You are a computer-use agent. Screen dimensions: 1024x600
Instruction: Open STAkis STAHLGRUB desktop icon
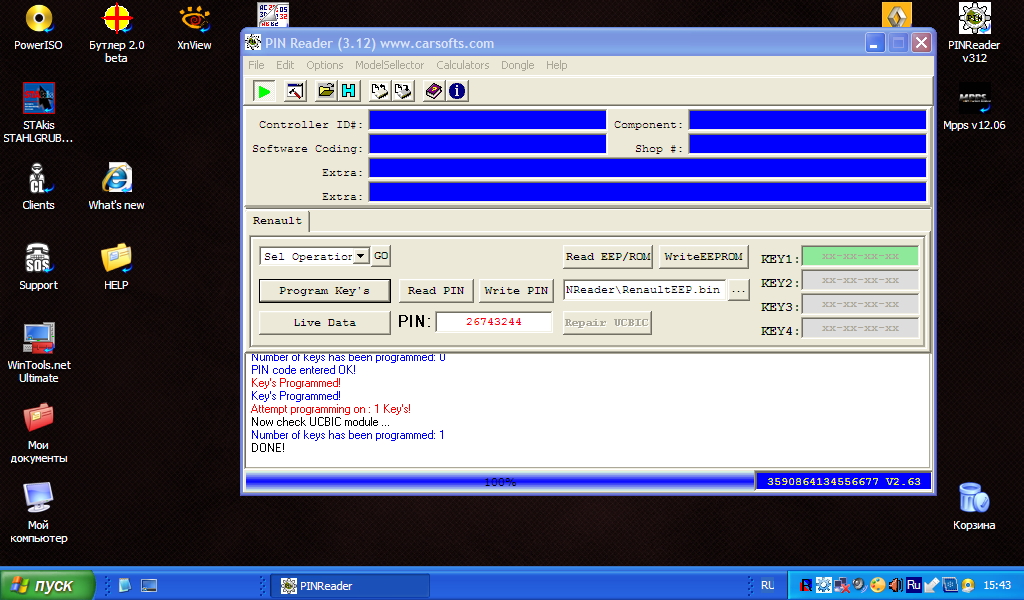(x=39, y=113)
